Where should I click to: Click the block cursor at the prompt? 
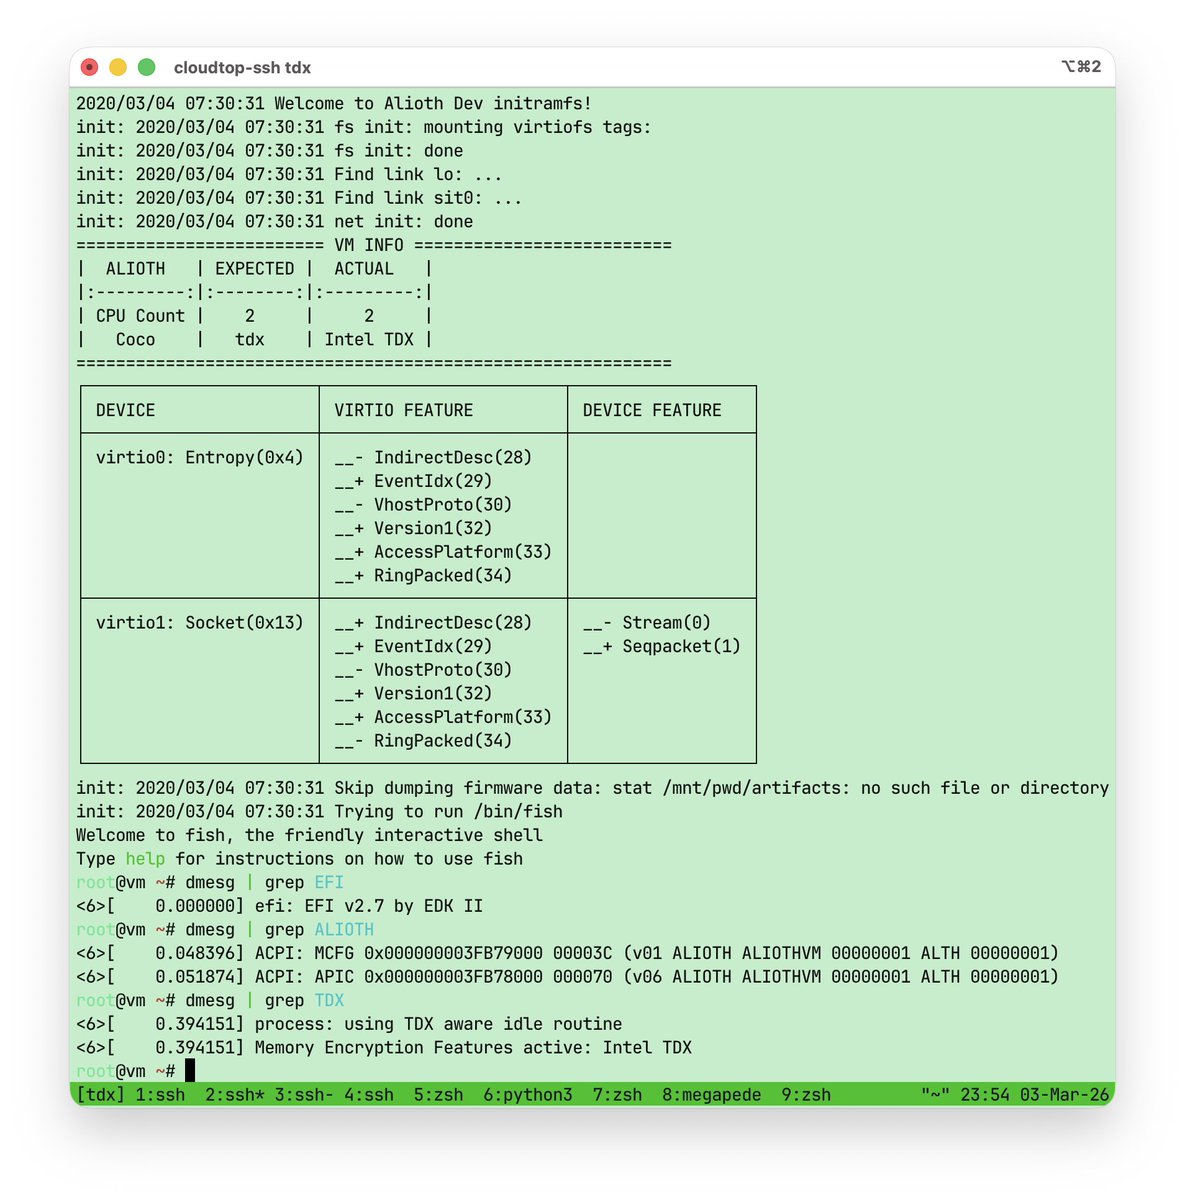190,1071
